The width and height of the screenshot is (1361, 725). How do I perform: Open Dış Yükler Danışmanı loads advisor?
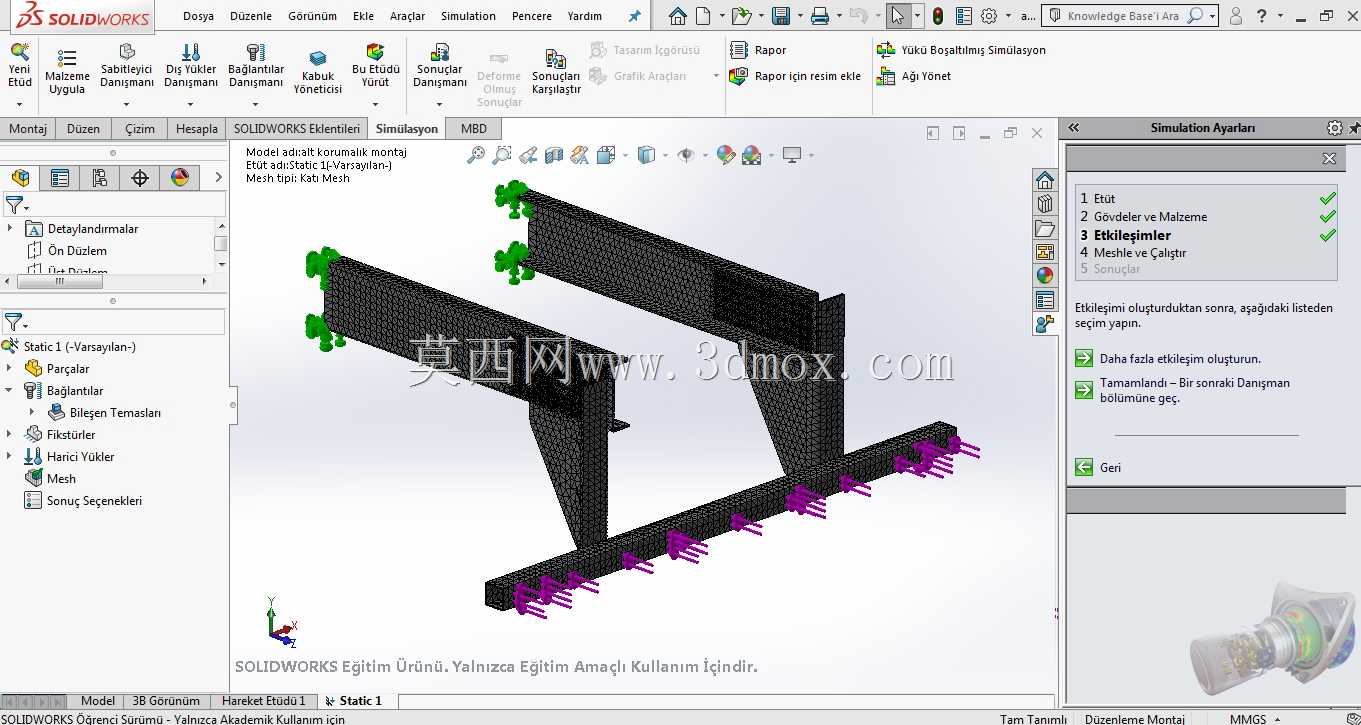pyautogui.click(x=191, y=66)
